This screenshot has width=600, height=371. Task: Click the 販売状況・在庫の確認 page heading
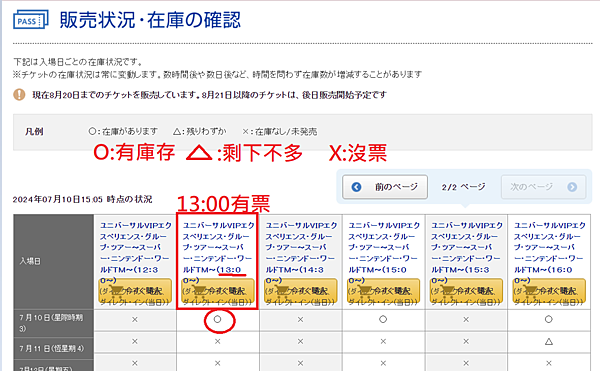pyautogui.click(x=150, y=20)
